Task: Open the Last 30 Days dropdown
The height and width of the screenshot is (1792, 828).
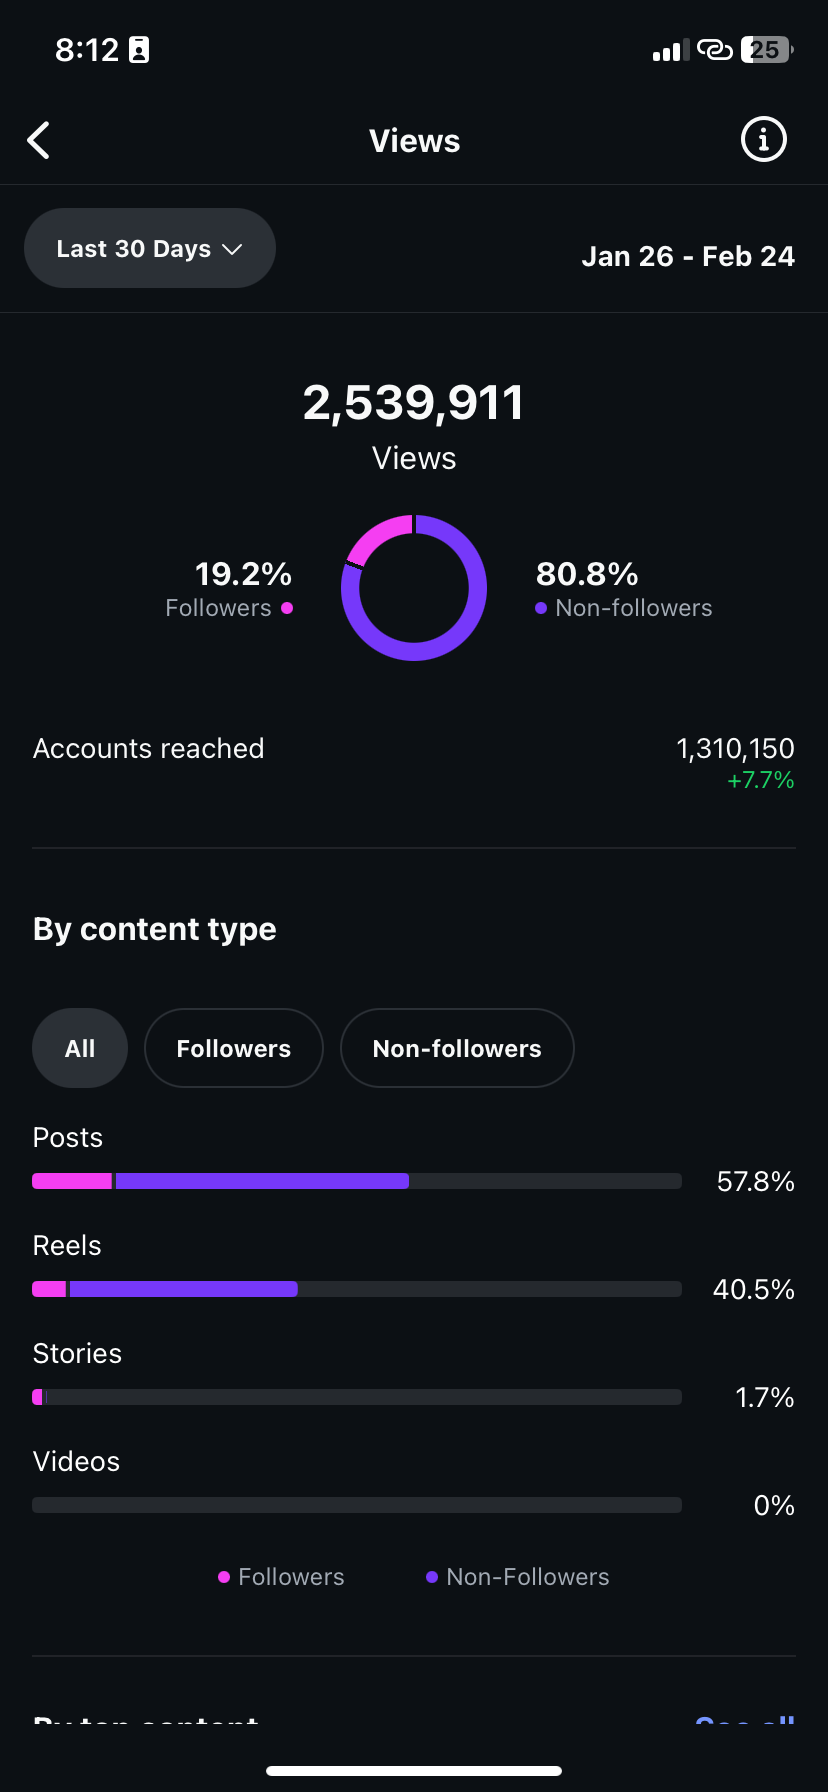Action: tap(150, 248)
